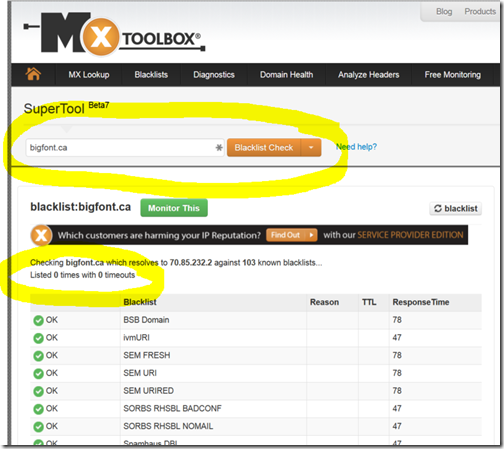Click the orange X icon in the banner
Viewport: 504px width, 449px height.
[x=41, y=235]
